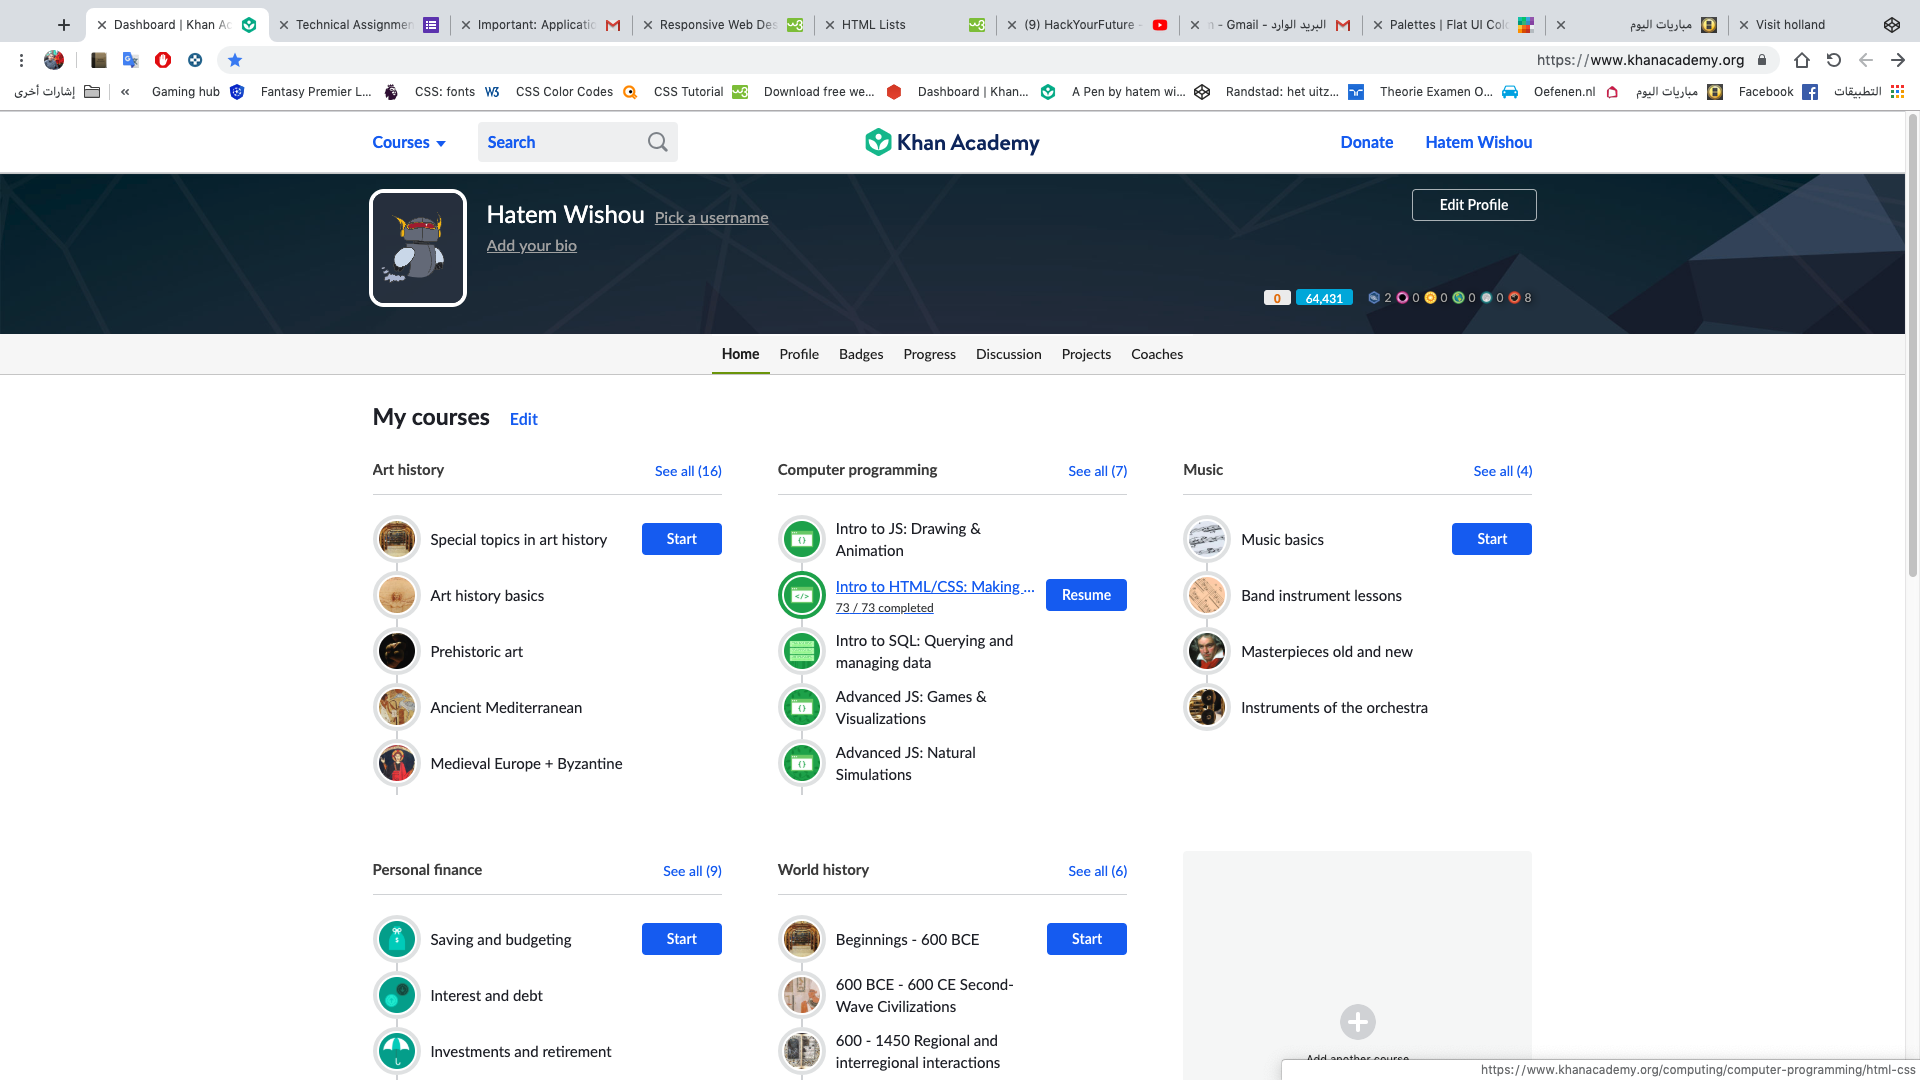This screenshot has width=1920, height=1080.
Task: Open Art history basics course icon
Action: coord(397,595)
